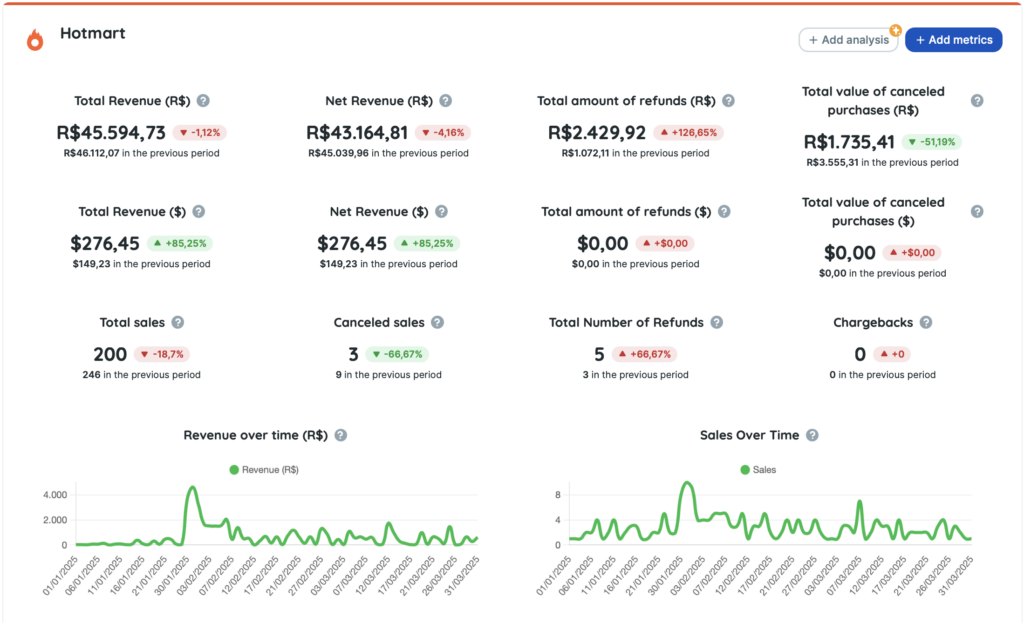Viewport: 1024px width, 623px height.
Task: Open the Net Revenue (R$) help icon
Action: (x=446, y=100)
